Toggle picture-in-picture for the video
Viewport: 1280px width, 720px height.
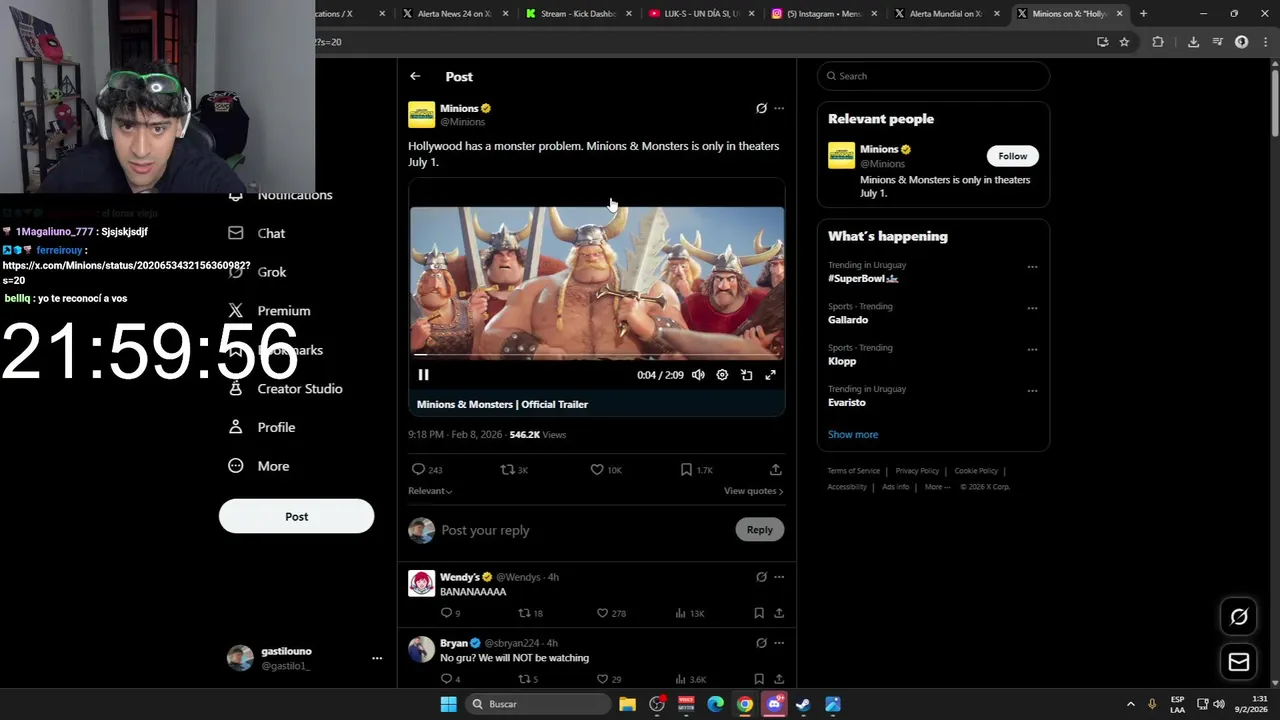[746, 375]
